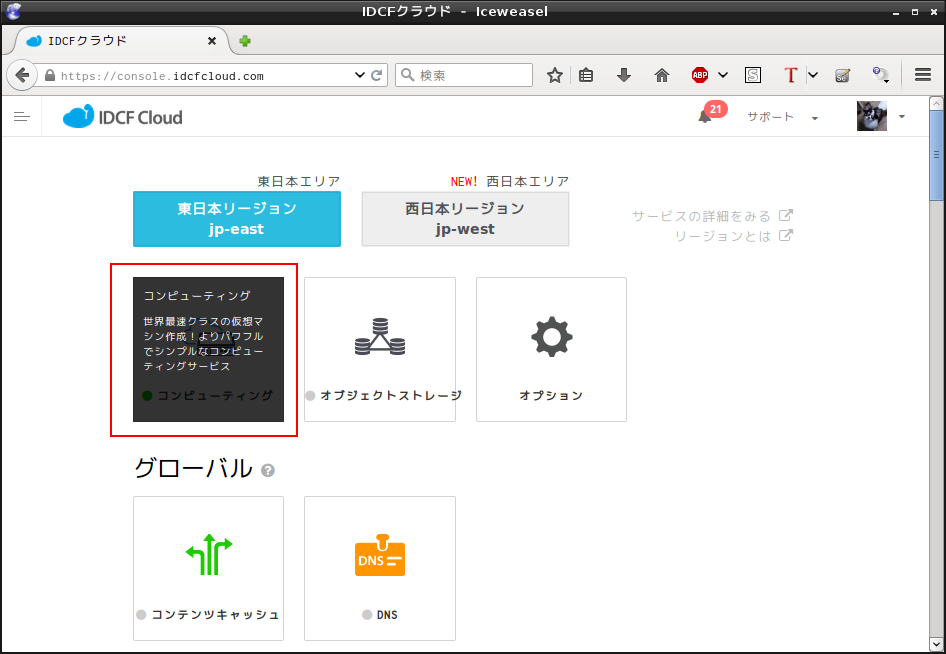
Task: Open the コンテンツキャッシュ green arrows tile
Action: pos(208,568)
